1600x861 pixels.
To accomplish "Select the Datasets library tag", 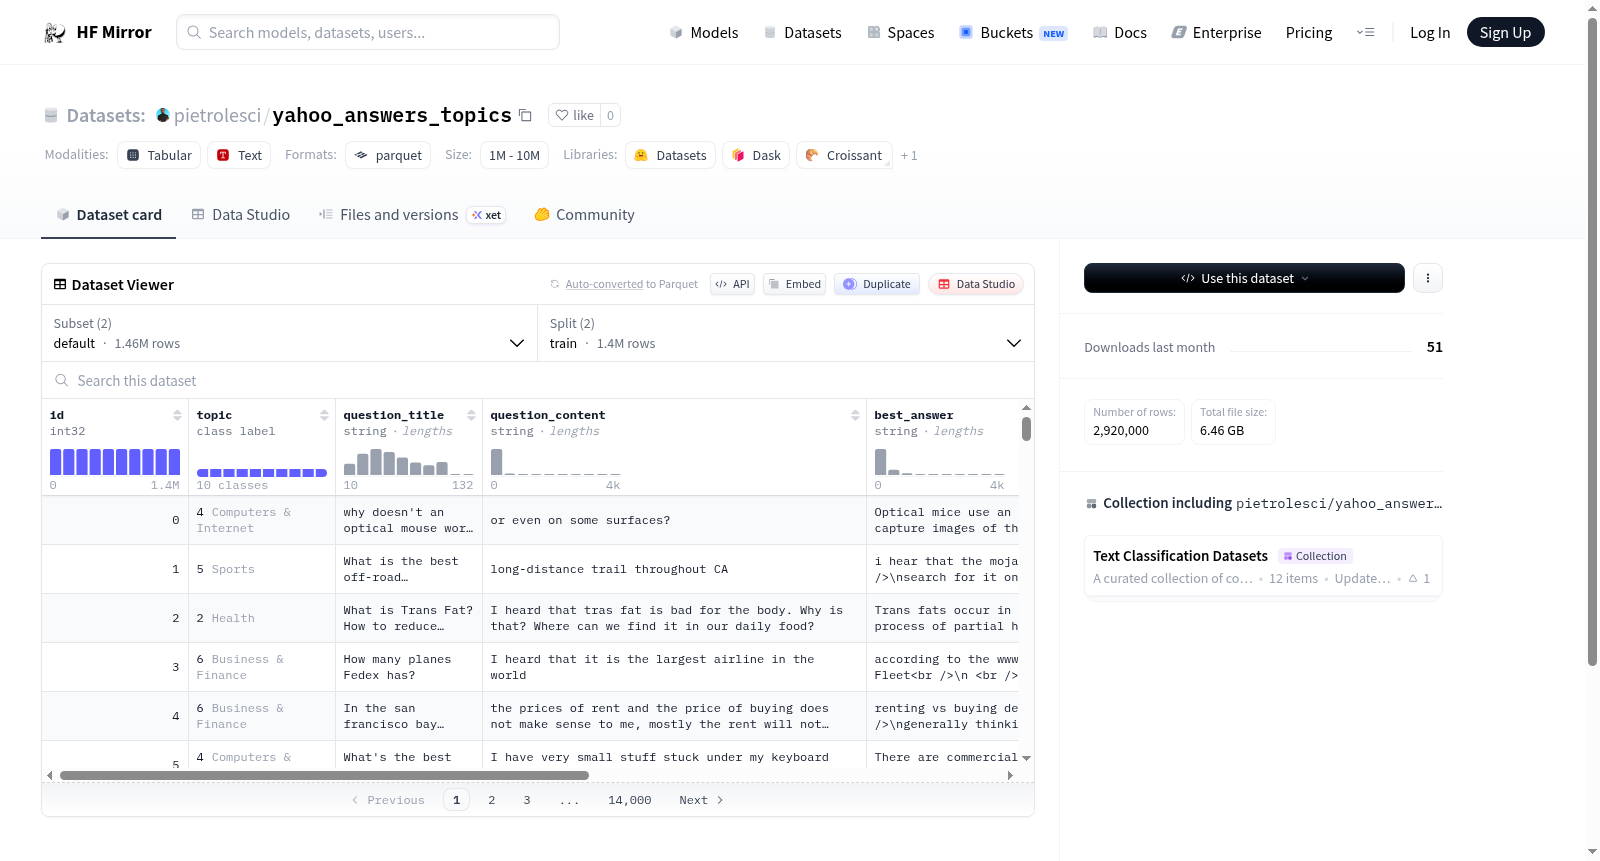I will pos(670,155).
